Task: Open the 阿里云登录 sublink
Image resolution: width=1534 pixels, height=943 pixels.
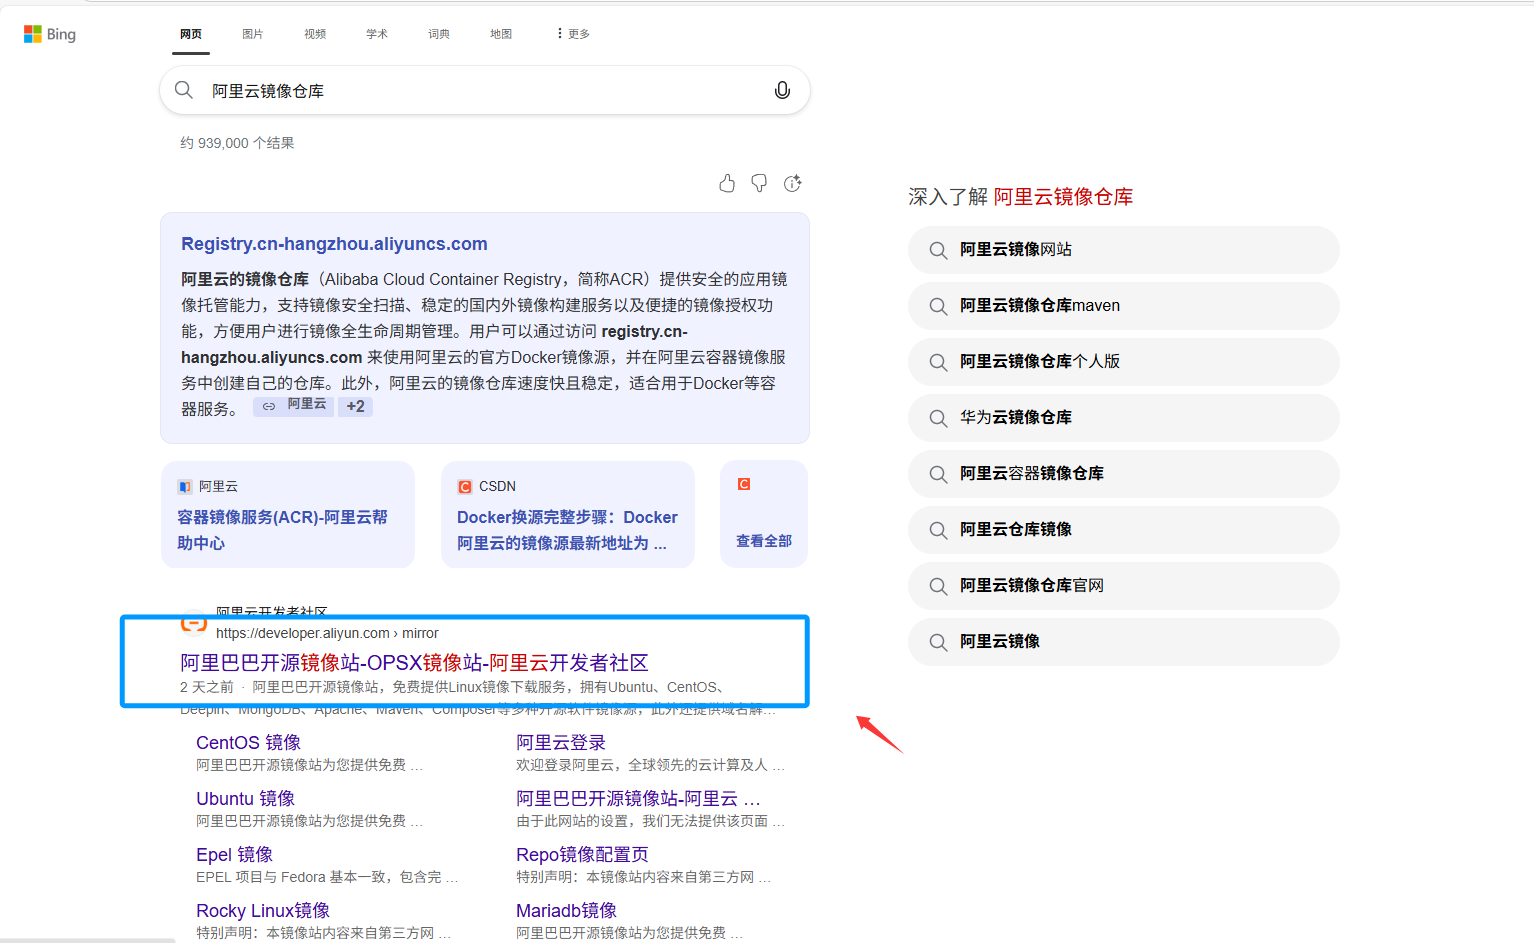Action: coord(561,743)
